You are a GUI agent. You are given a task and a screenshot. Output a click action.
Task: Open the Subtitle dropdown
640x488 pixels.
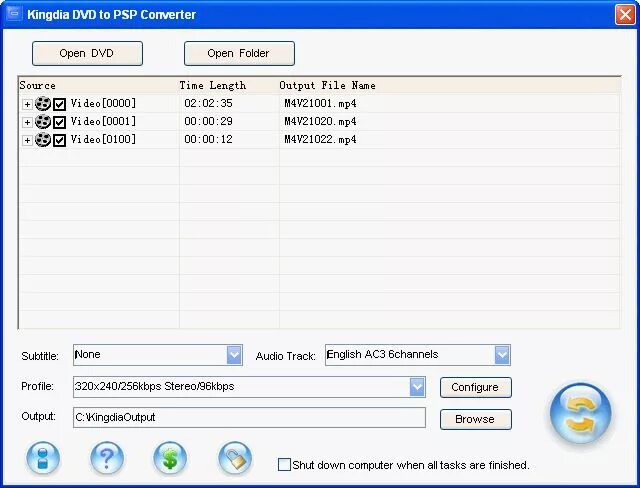[234, 355]
